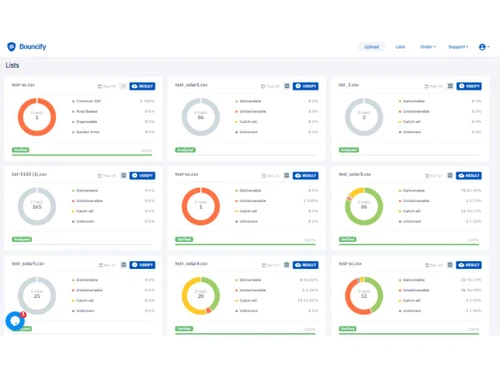
Task: Click trash icon on test_solar5.csv 25-email card
Action: (x=124, y=265)
